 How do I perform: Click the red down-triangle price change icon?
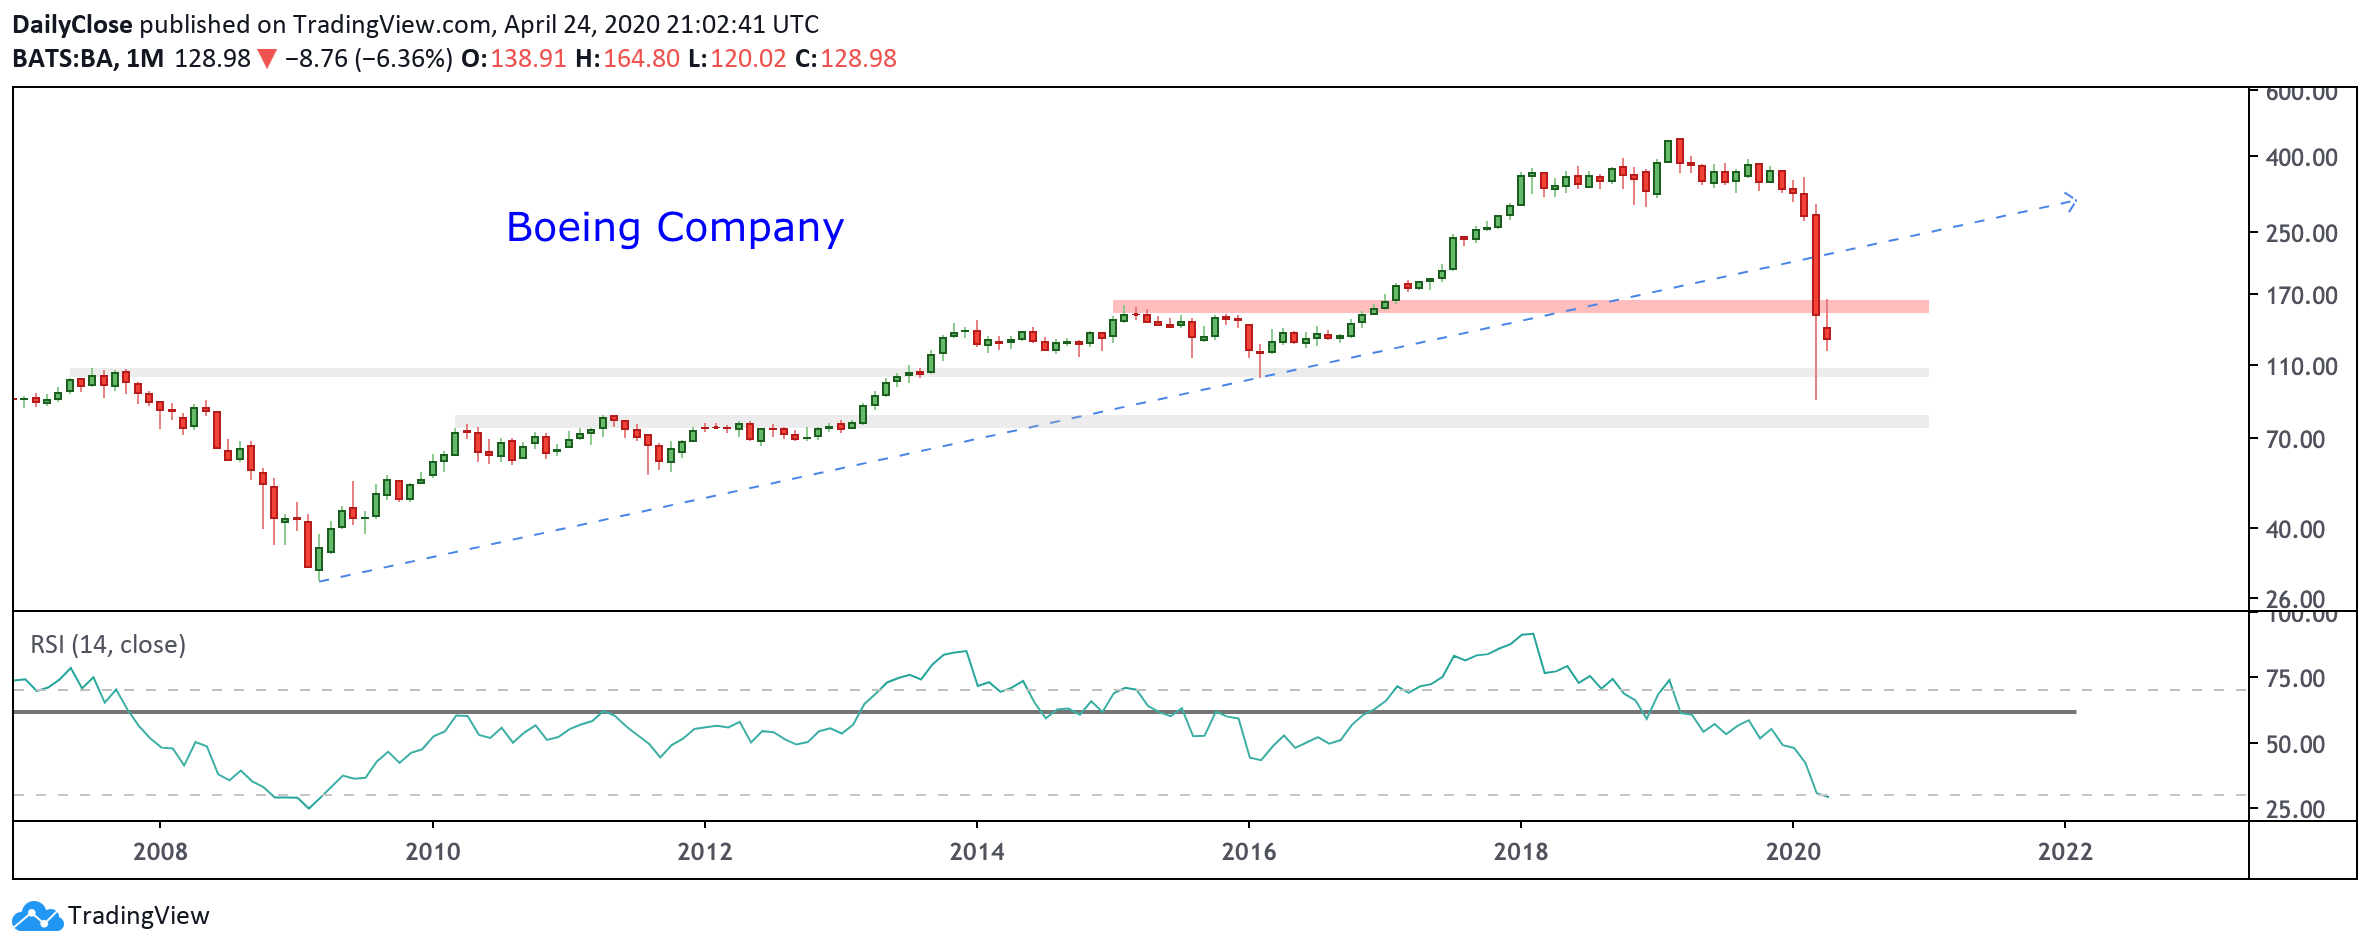tap(266, 59)
